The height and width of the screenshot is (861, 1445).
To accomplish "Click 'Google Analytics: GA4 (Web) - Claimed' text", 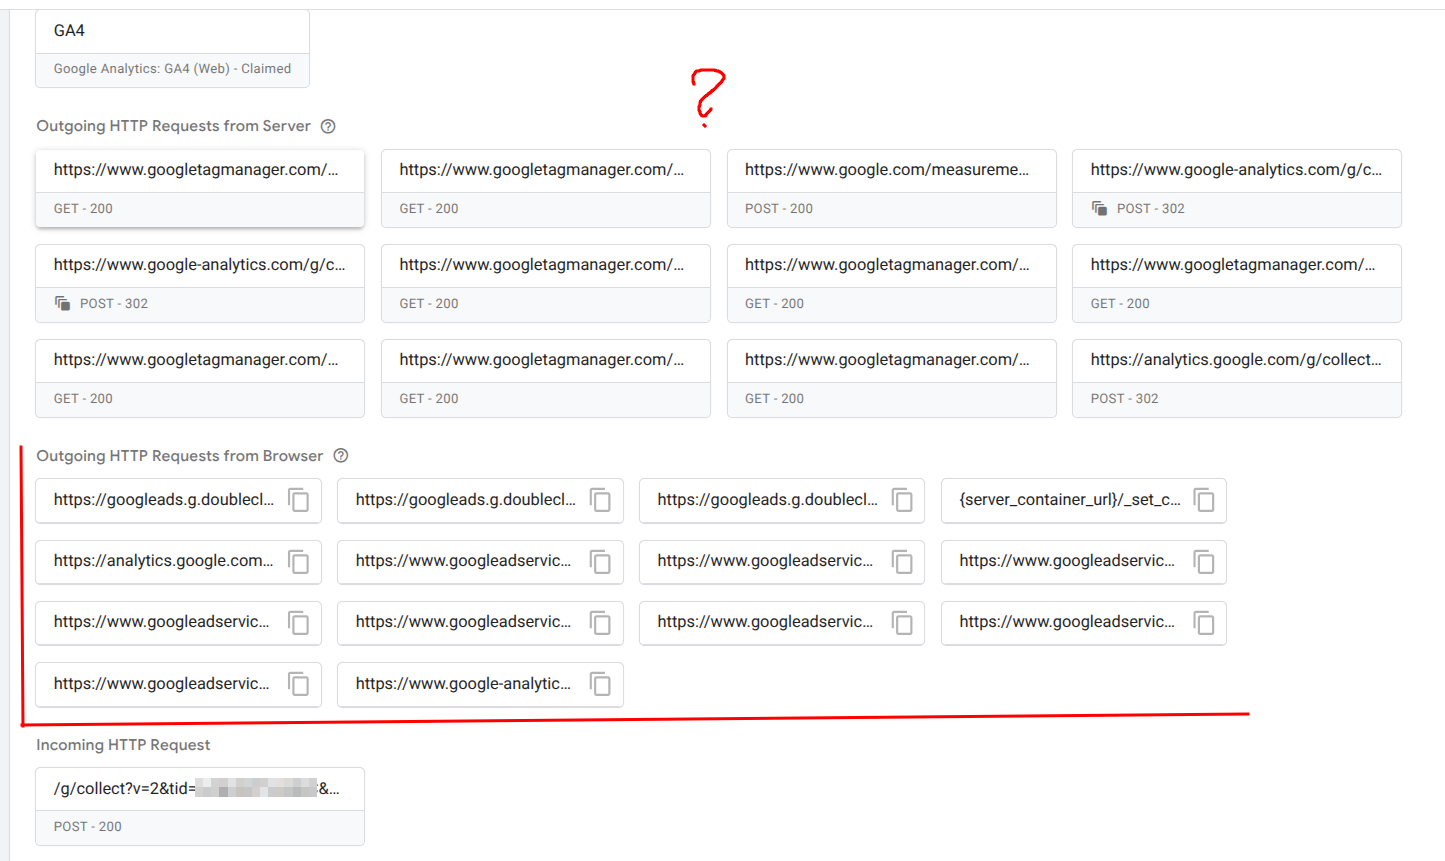I will (172, 69).
